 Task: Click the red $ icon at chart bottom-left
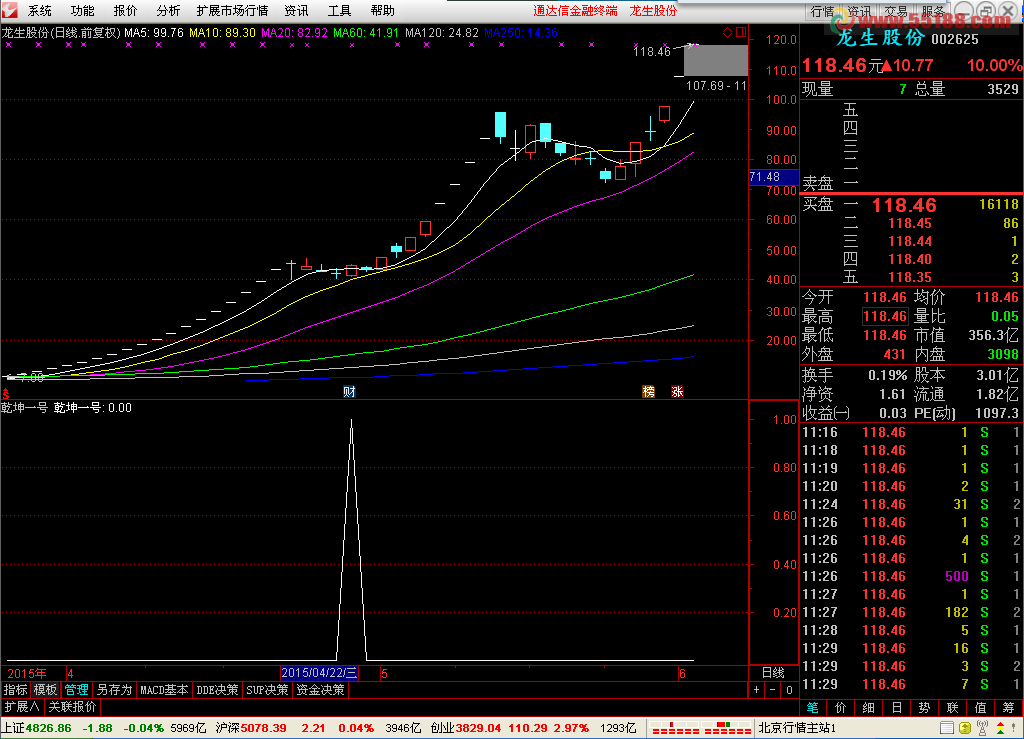coord(6,394)
